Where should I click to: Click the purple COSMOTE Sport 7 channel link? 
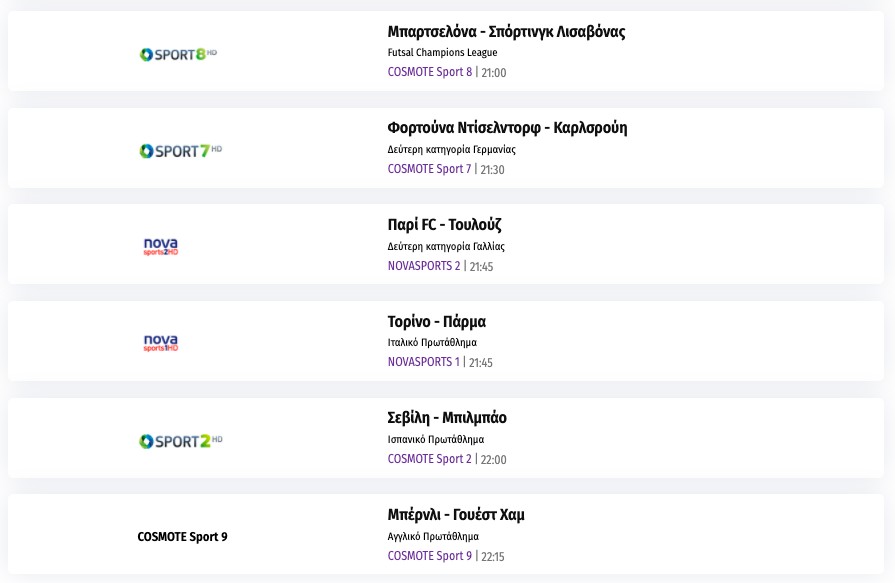pyautogui.click(x=429, y=169)
